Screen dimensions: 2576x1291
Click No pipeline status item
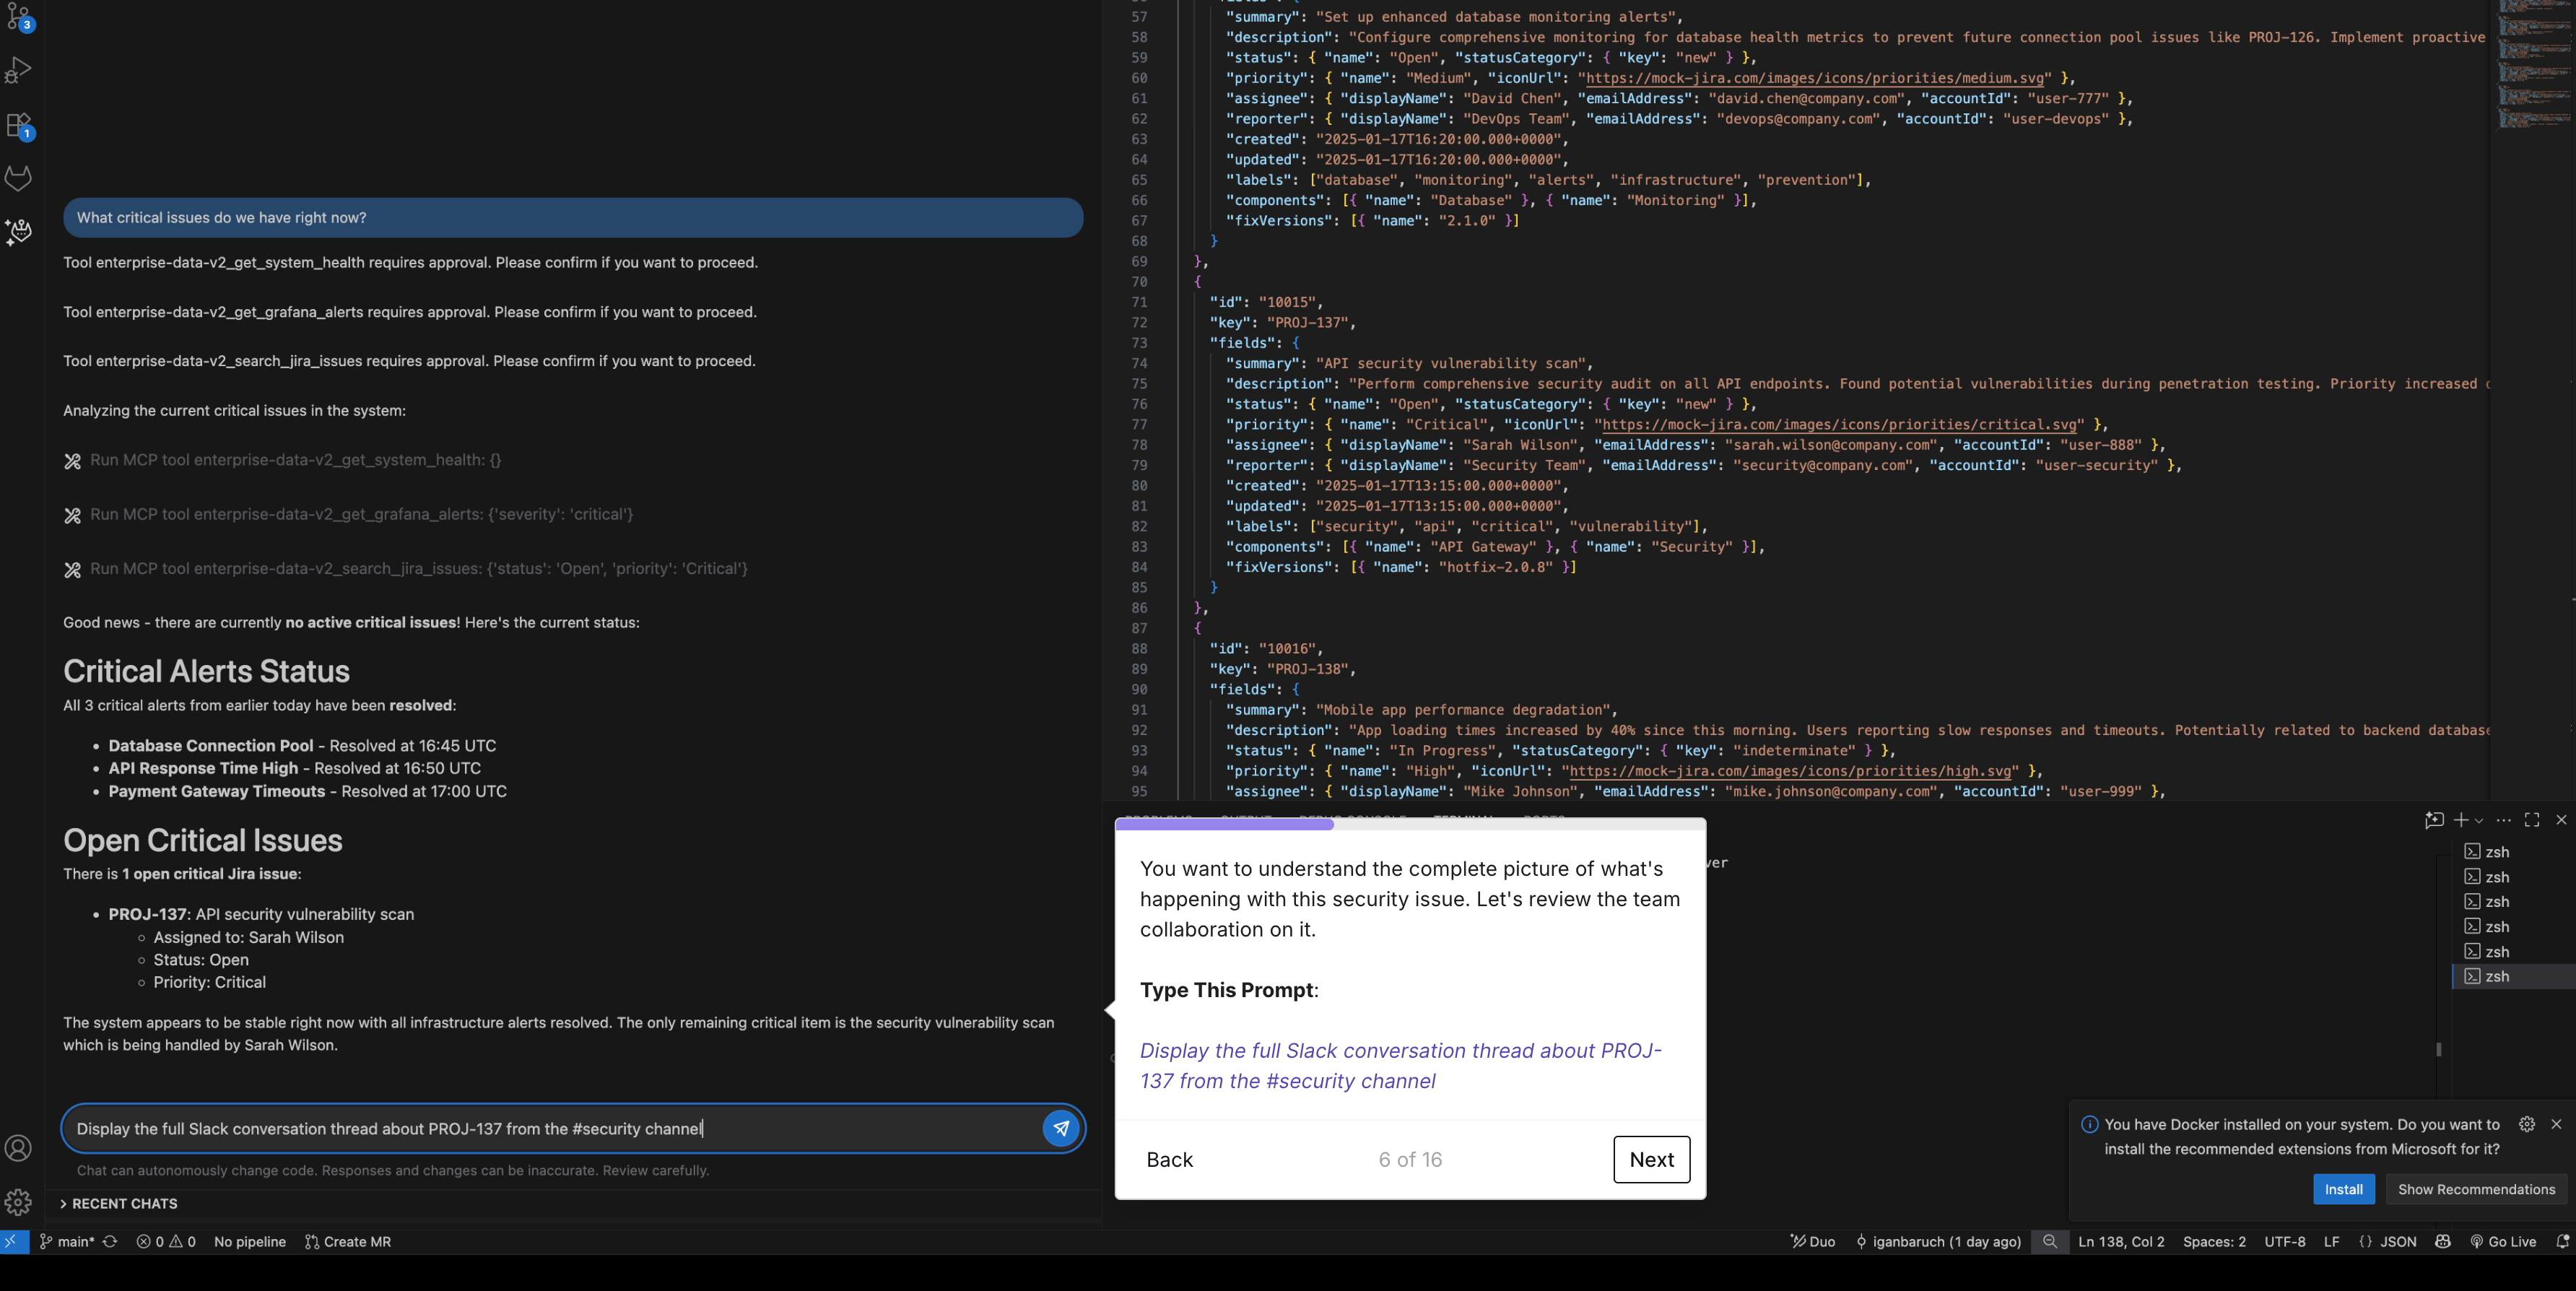[250, 1241]
